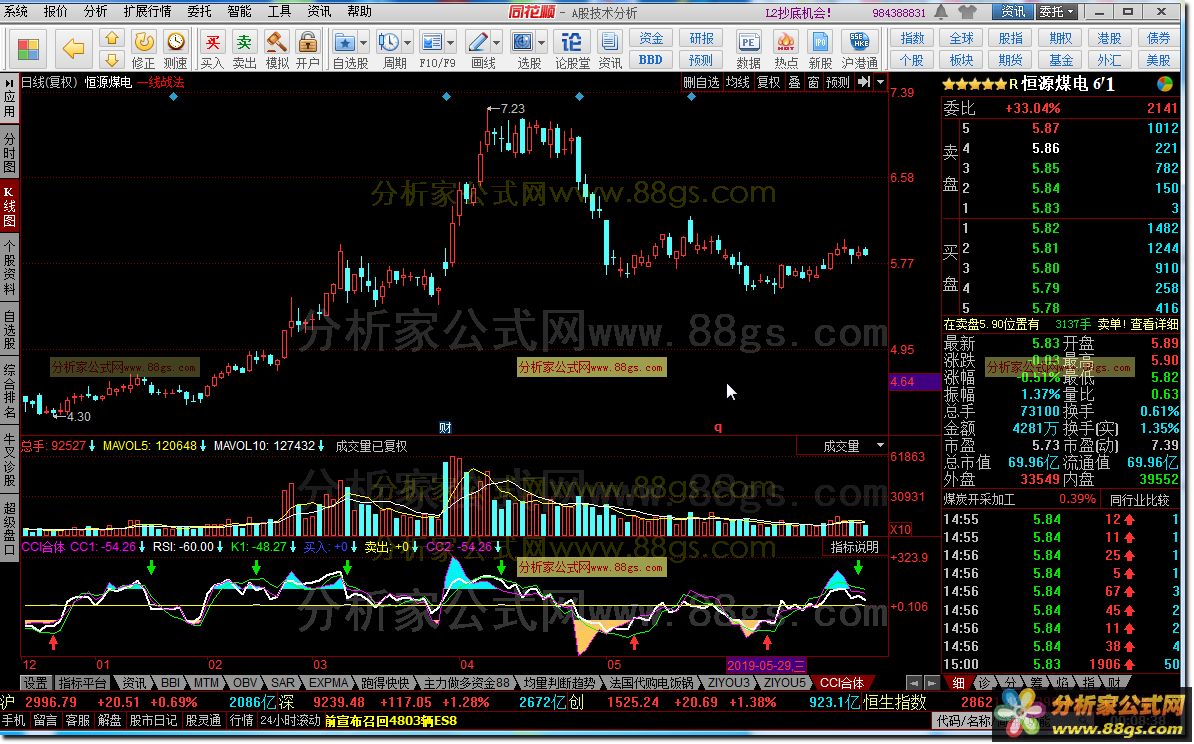
Task: Expand the 画线 drawing dropdown arrow
Action: tap(496, 43)
